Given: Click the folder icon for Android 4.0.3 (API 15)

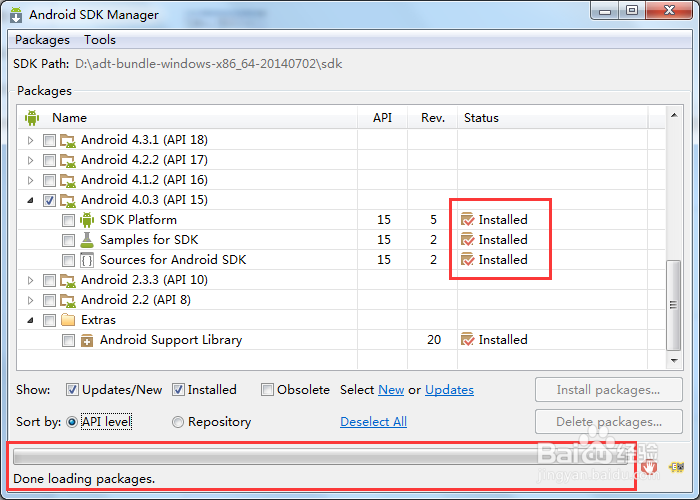Looking at the screenshot, I should (x=68, y=200).
